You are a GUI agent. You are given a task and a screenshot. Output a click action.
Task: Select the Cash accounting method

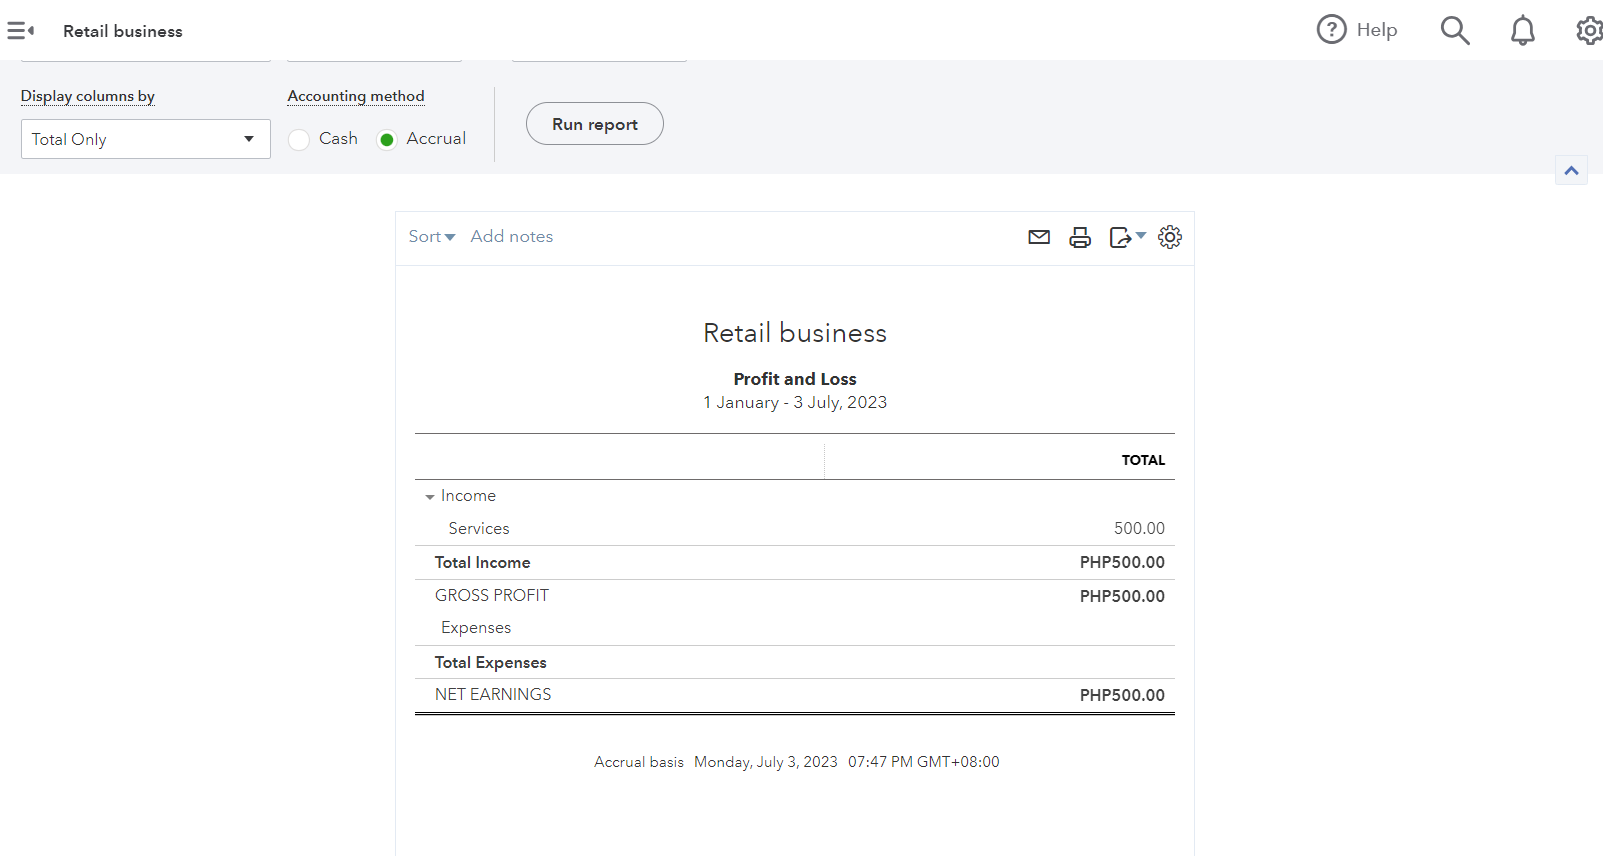point(299,139)
